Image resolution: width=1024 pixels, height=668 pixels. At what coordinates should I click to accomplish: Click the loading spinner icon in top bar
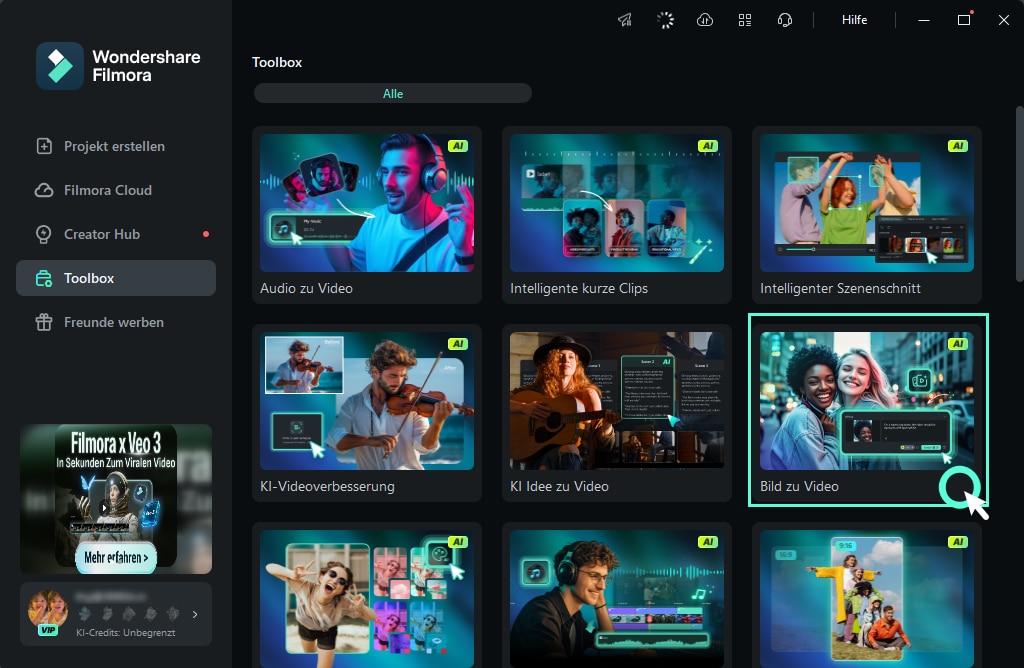(x=665, y=20)
